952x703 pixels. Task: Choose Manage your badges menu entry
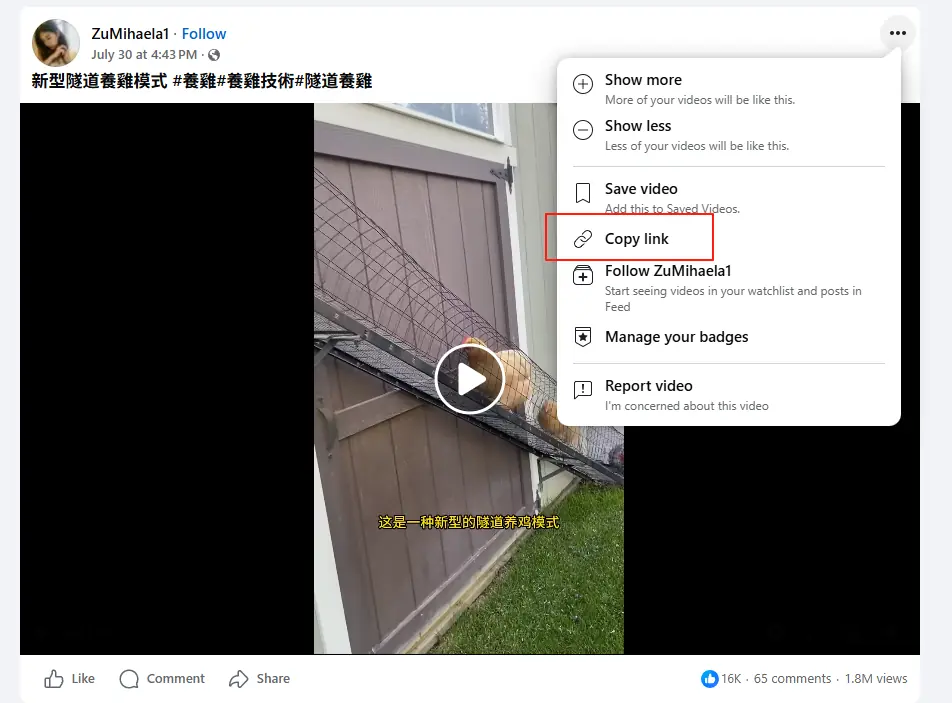tap(676, 337)
